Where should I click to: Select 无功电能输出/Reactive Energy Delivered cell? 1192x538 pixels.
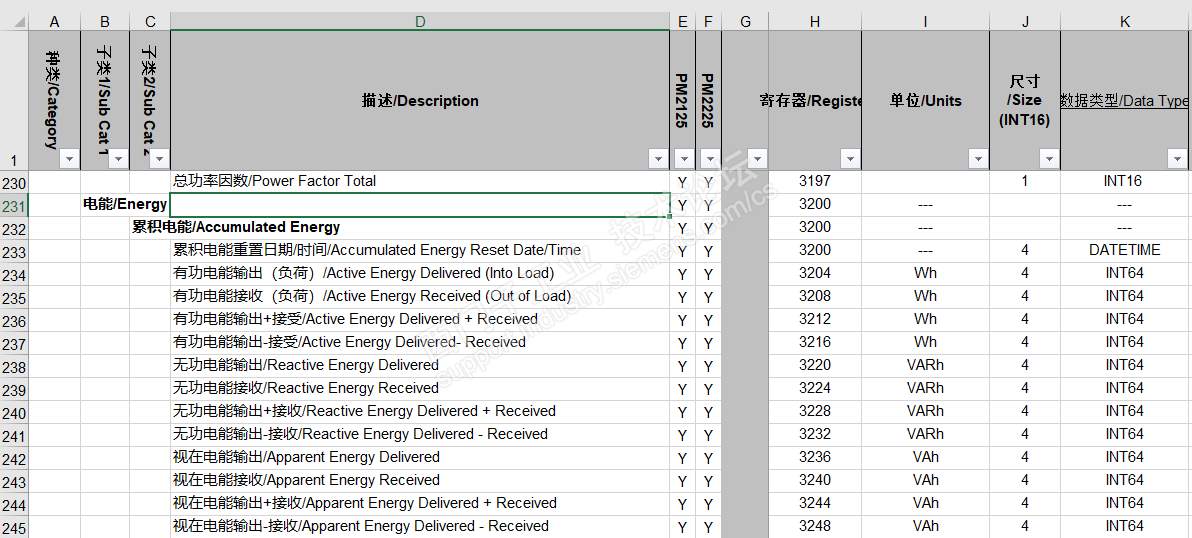point(420,365)
